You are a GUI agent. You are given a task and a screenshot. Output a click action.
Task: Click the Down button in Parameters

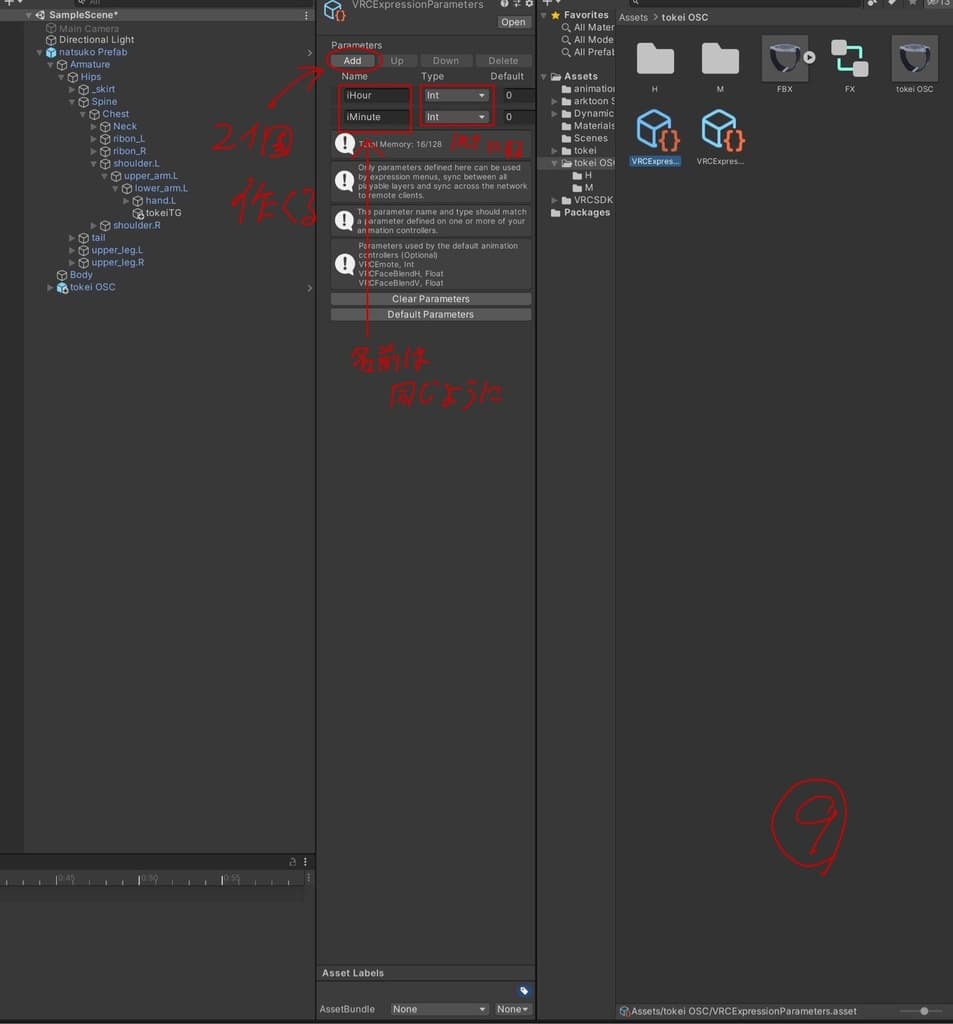445,61
